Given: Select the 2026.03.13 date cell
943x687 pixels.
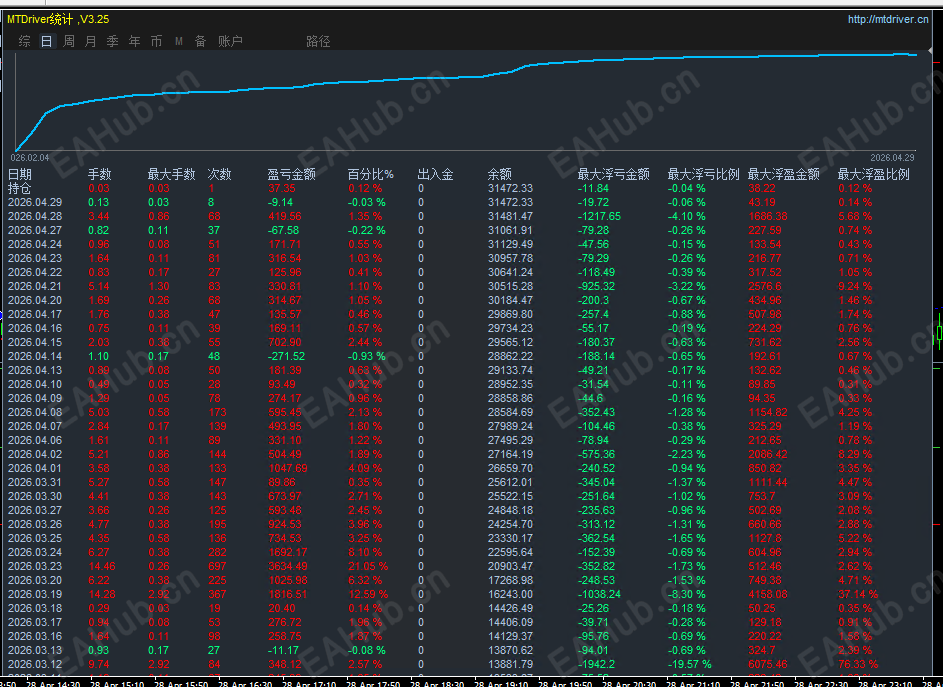Looking at the screenshot, I should coord(35,650).
